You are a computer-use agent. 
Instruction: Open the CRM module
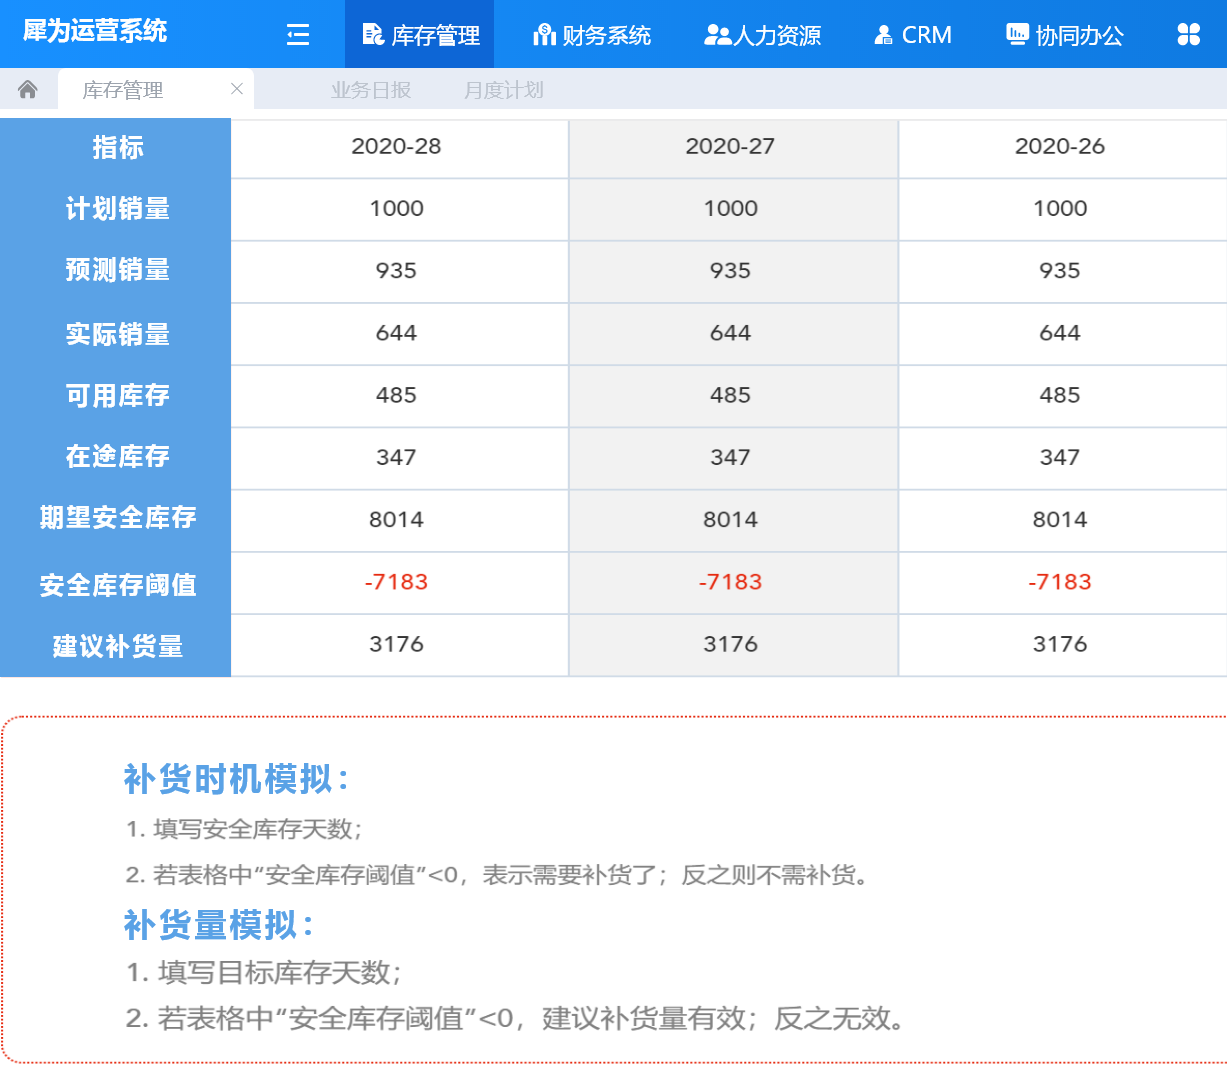pyautogui.click(x=913, y=35)
